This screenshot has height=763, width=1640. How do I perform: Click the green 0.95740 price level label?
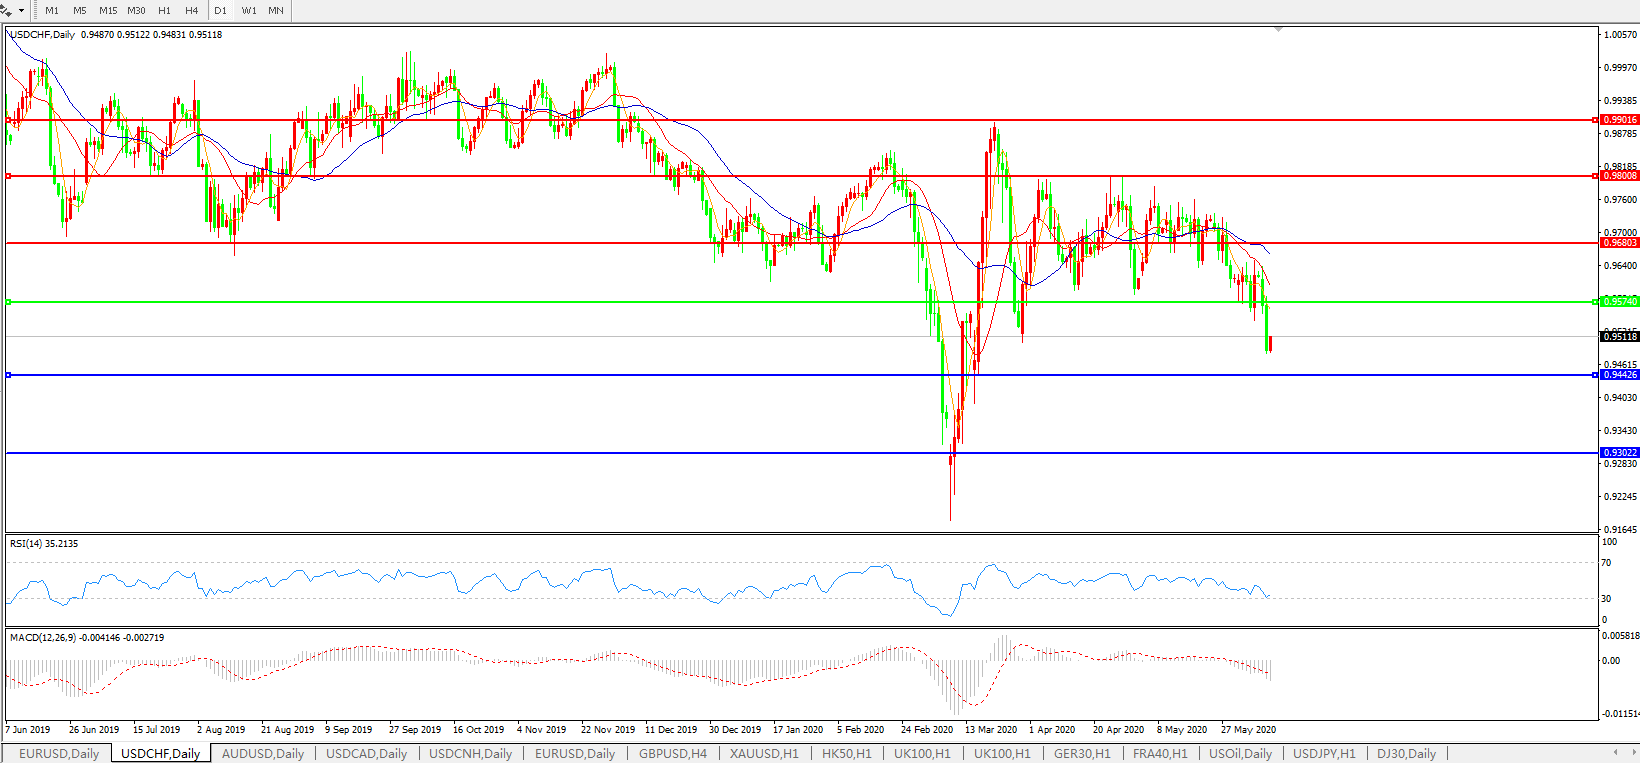(x=1620, y=302)
